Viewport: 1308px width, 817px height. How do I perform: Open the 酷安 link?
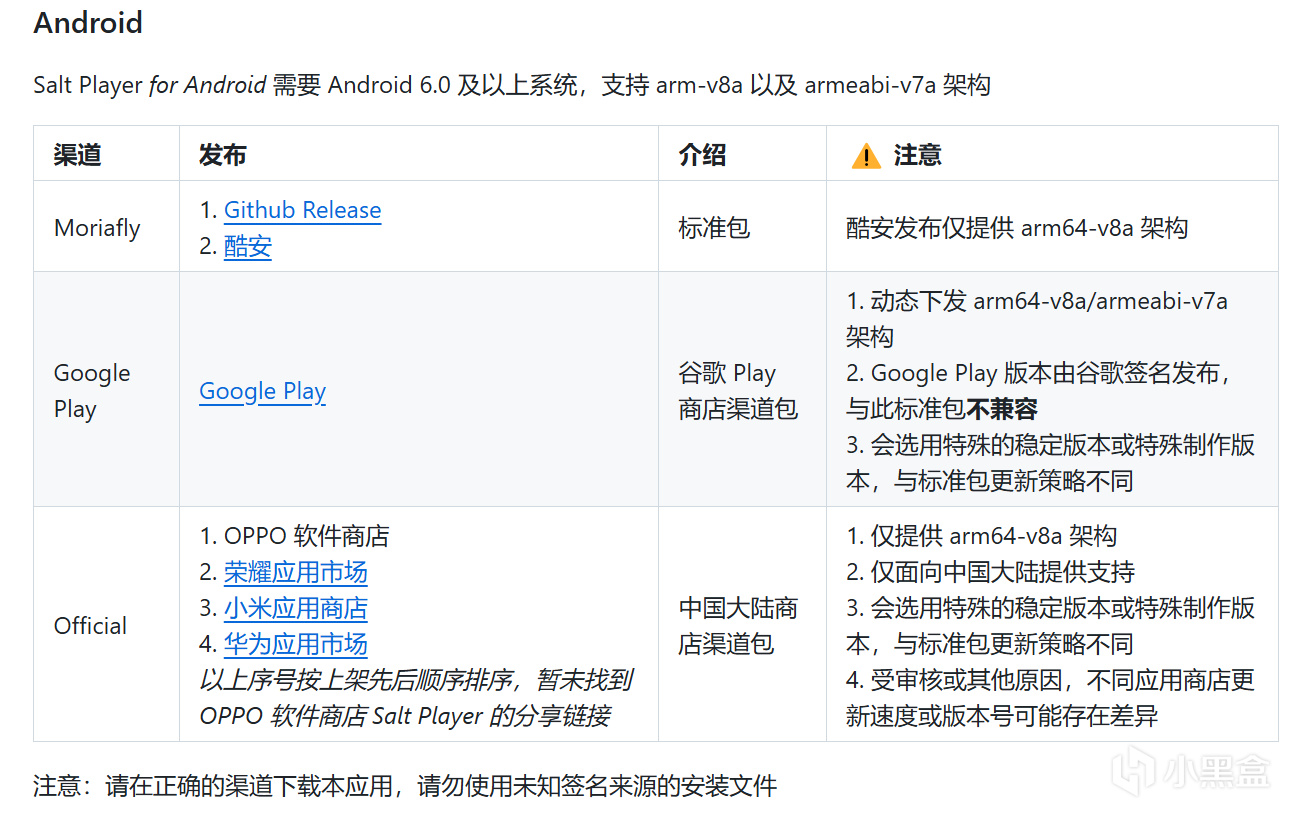(x=248, y=246)
